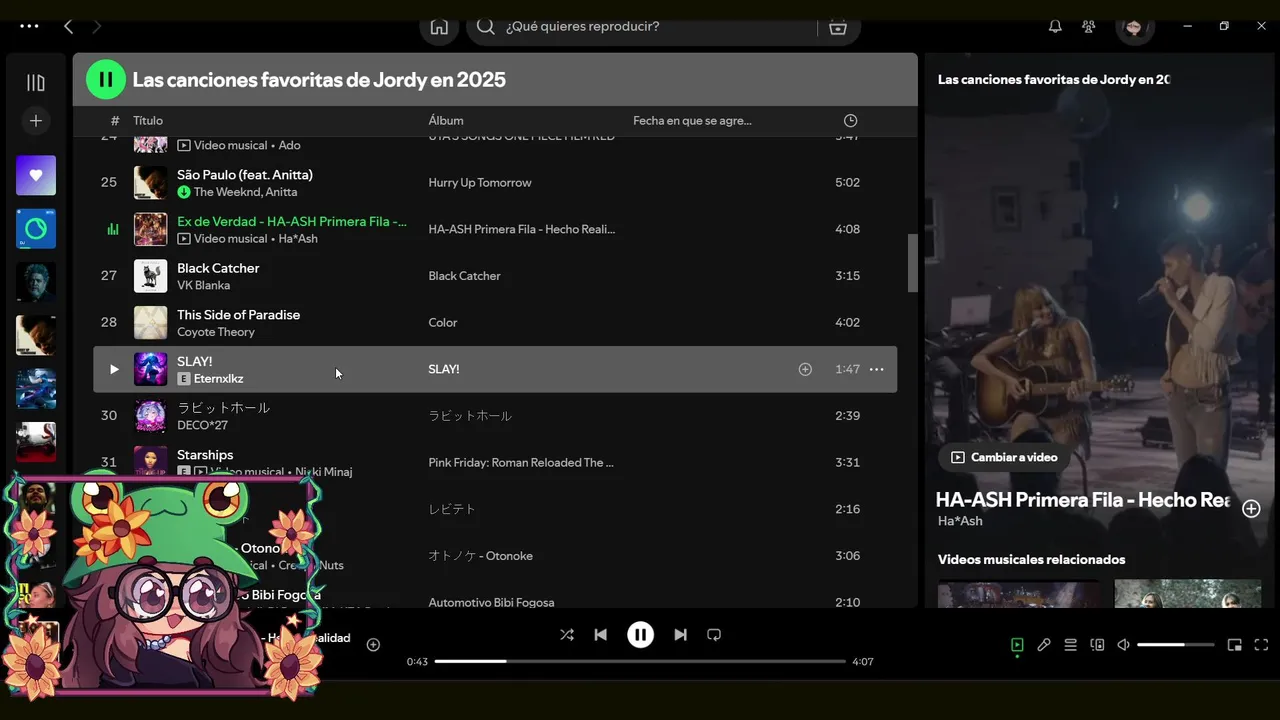This screenshot has width=1280, height=720.
Task: Toggle shuffle playback
Action: (567, 635)
